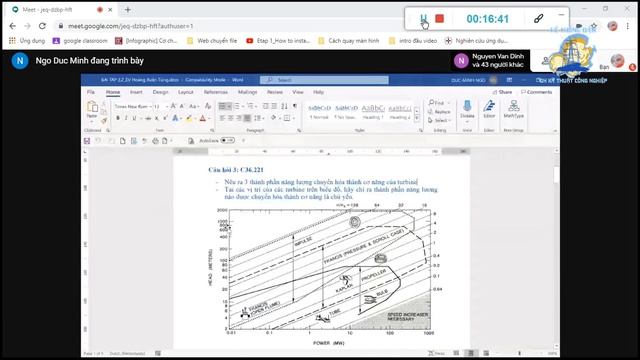Switch to the Review ribbon tab
Screen dimensions: 640x360
(275, 92)
